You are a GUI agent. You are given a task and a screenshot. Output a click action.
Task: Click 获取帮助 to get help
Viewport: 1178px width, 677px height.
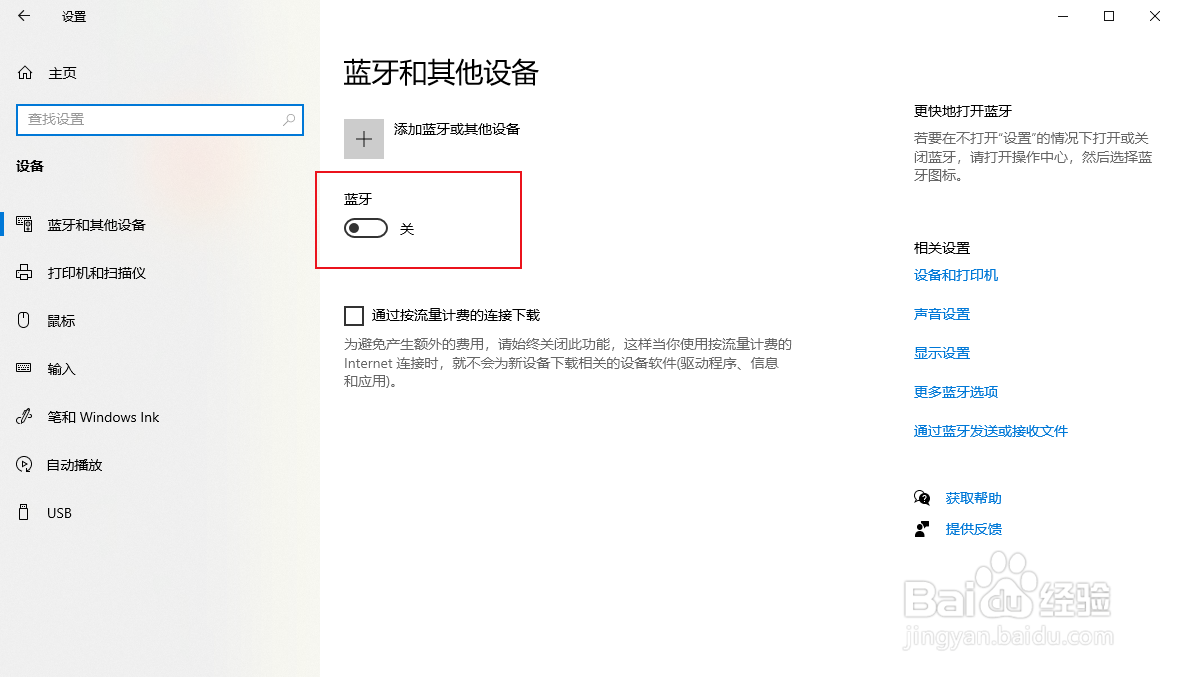click(x=974, y=497)
